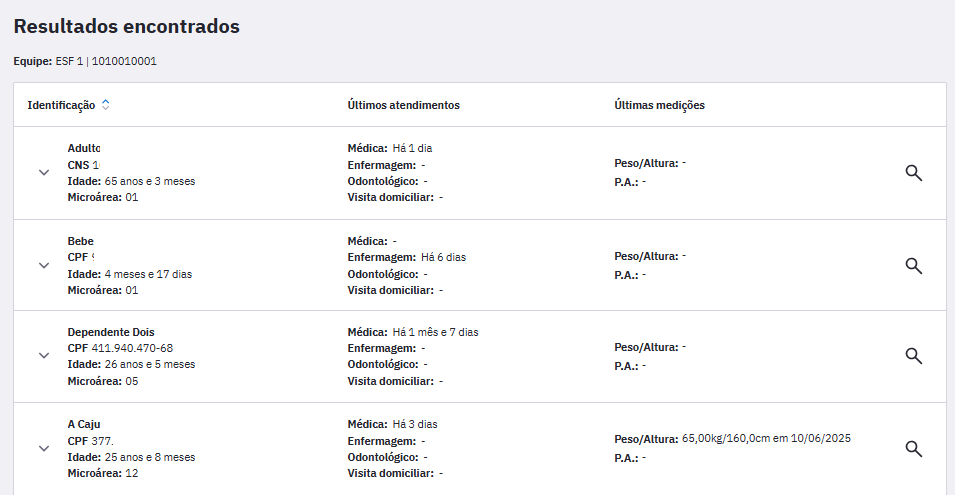Click the Identificação column header
The height and width of the screenshot is (495, 955).
click(x=61, y=105)
